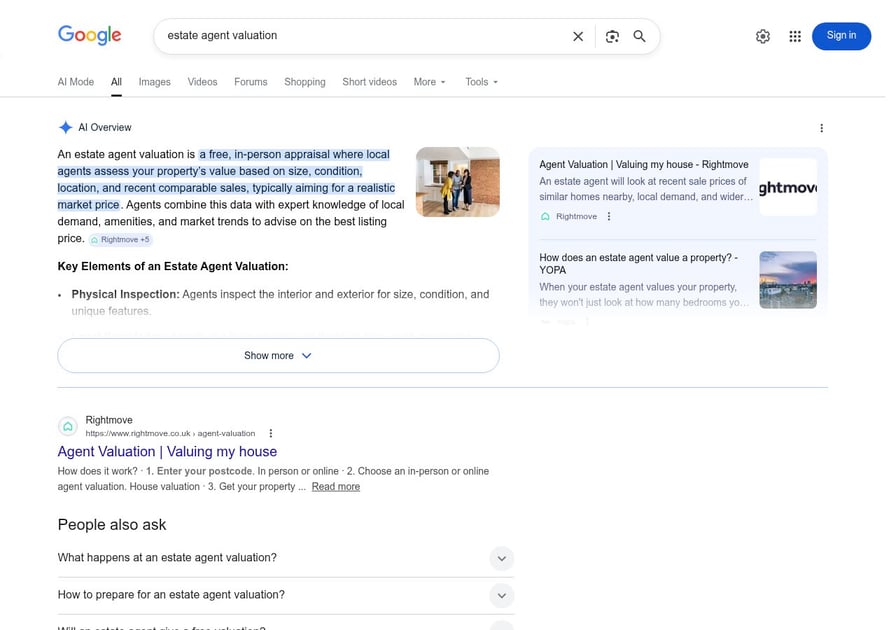Screen dimensions: 896x630
Task: Open three-dot menu beside Rightmove source card
Action: [x=609, y=217]
